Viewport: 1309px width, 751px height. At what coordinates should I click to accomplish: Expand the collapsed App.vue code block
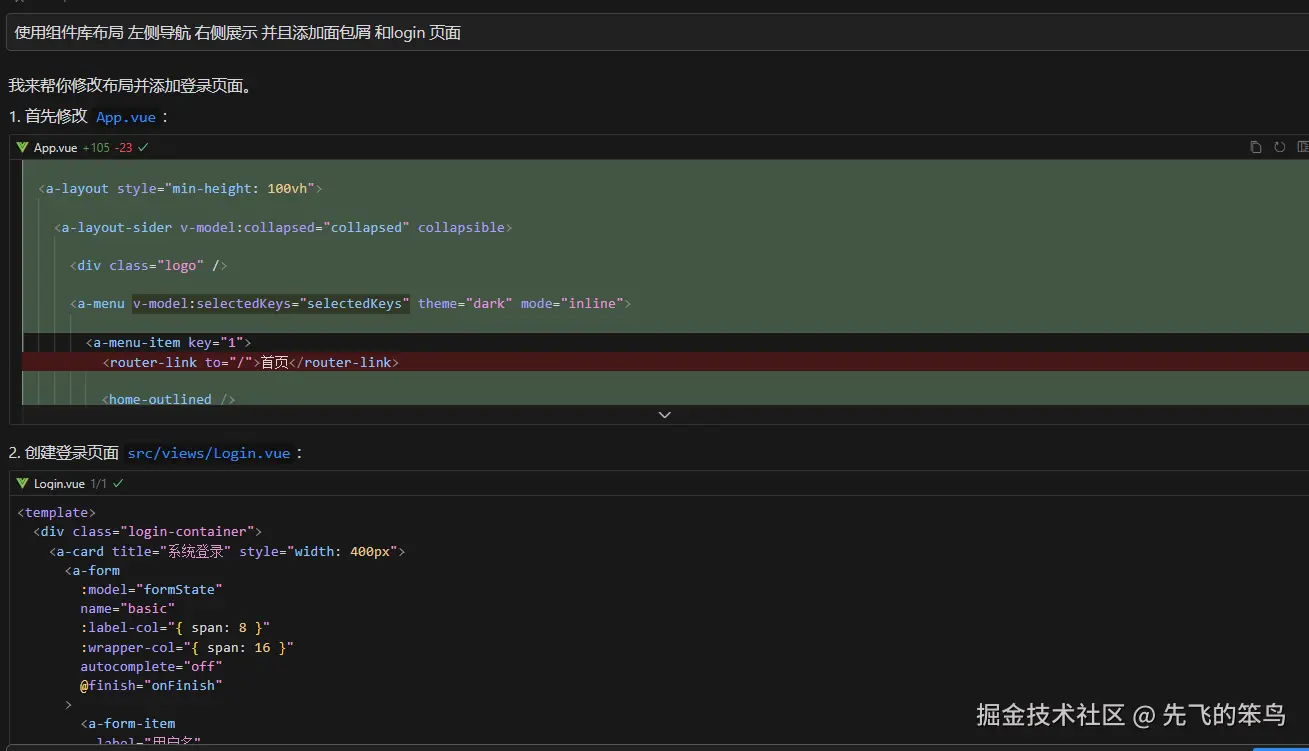tap(664, 414)
